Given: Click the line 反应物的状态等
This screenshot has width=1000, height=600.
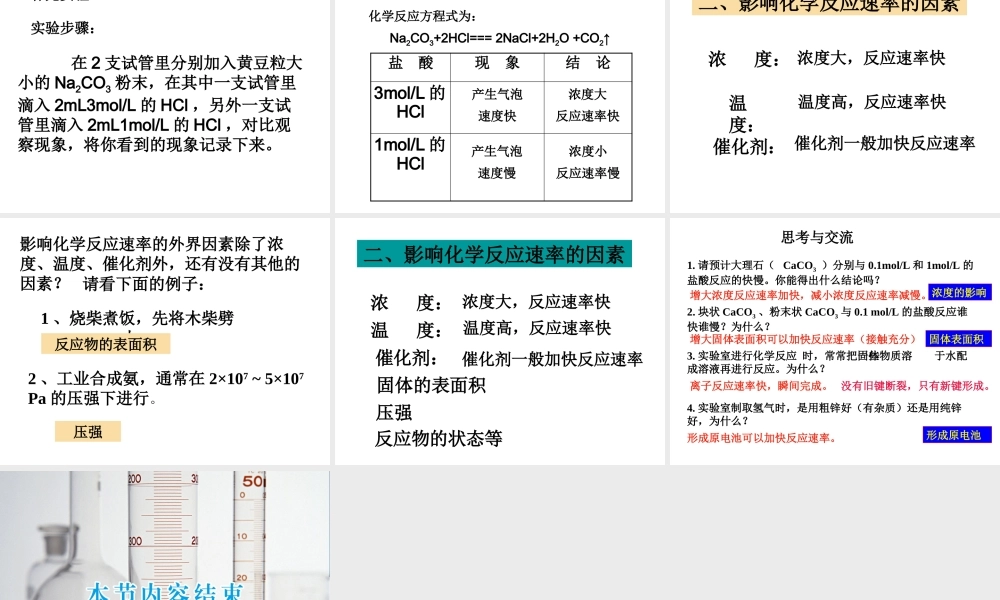Looking at the screenshot, I should click(x=439, y=439).
